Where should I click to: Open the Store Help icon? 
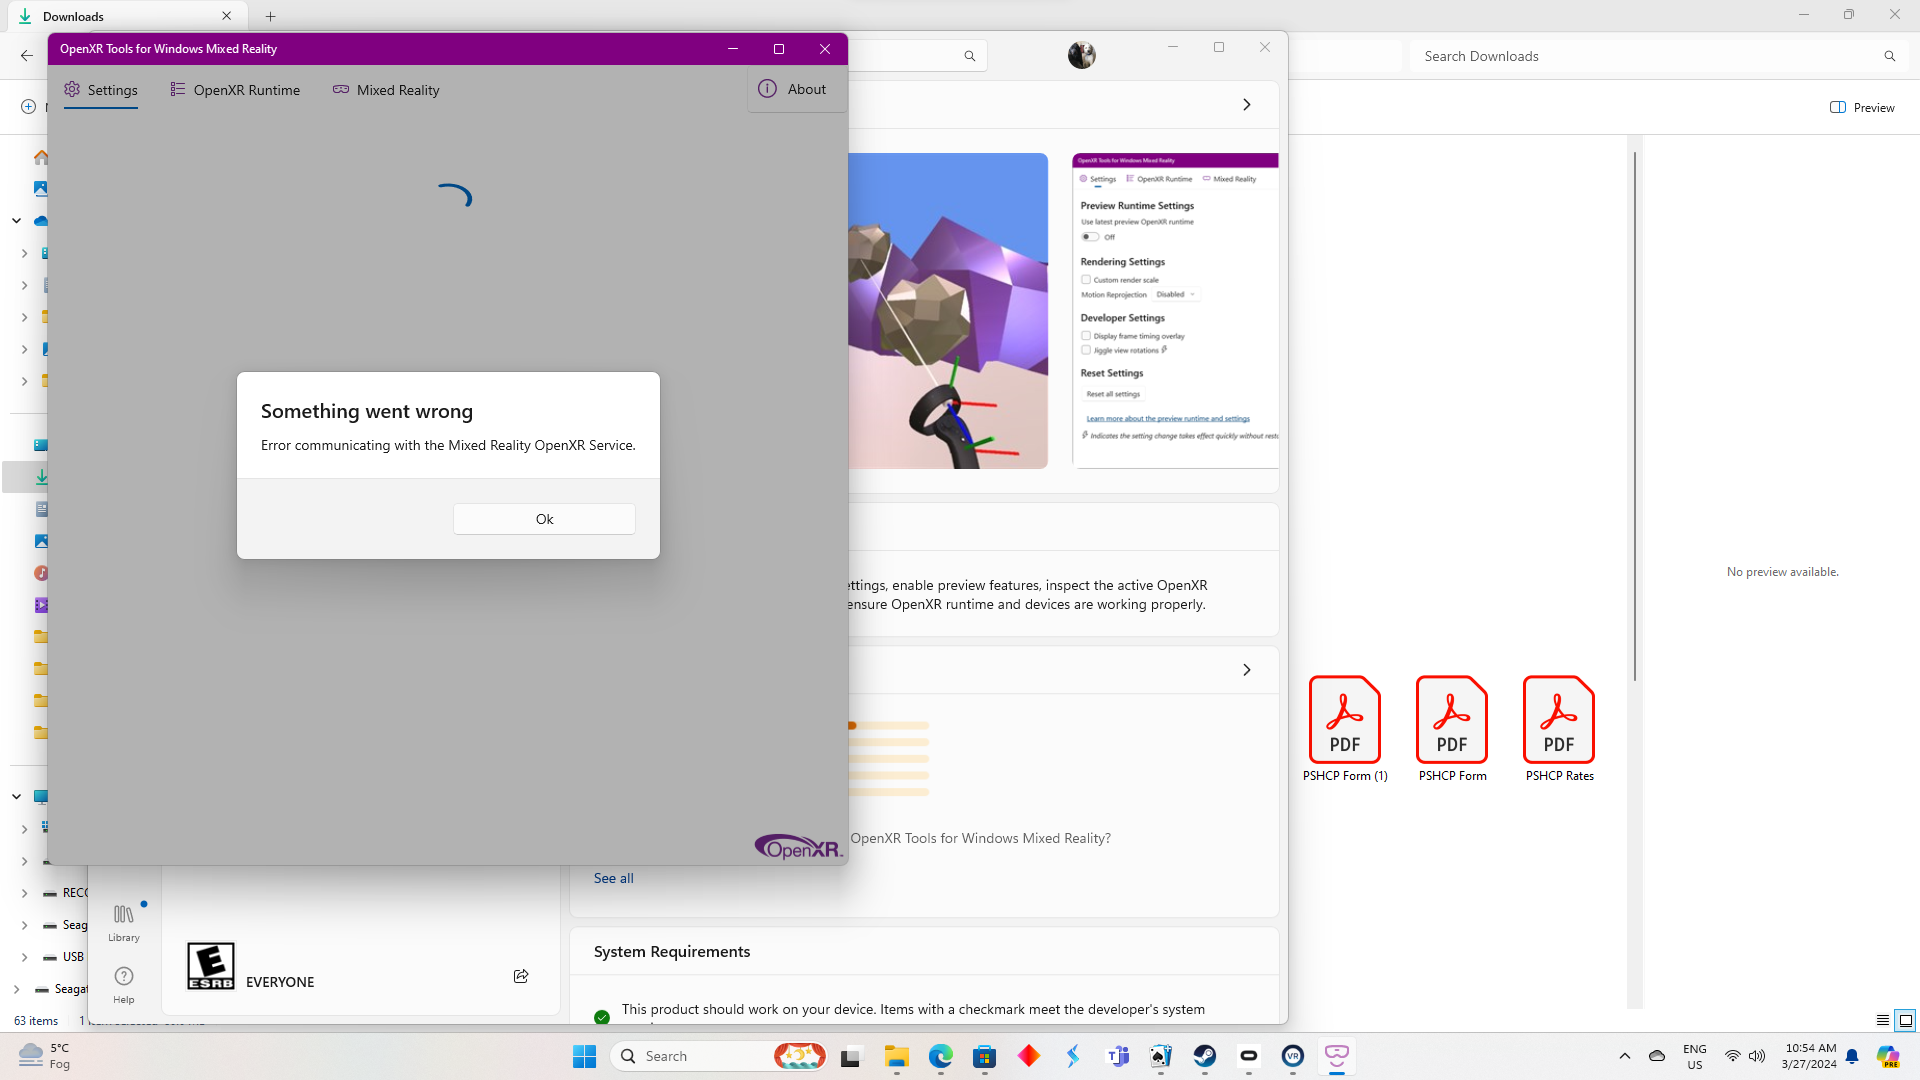pos(124,985)
